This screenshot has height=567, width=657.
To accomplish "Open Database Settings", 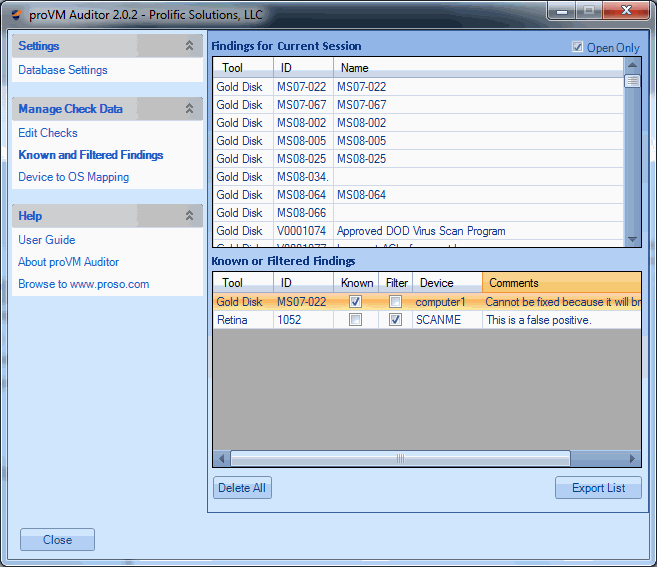I will (63, 70).
